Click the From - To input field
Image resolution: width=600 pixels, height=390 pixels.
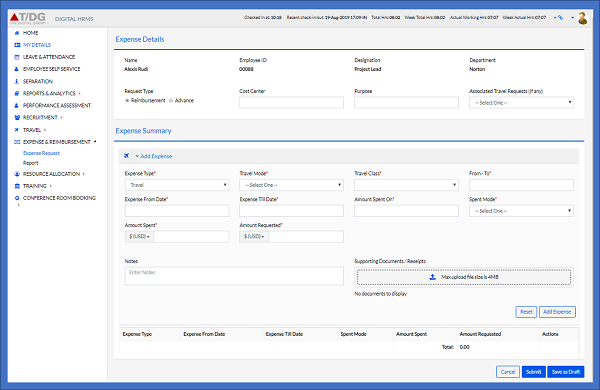(521, 185)
